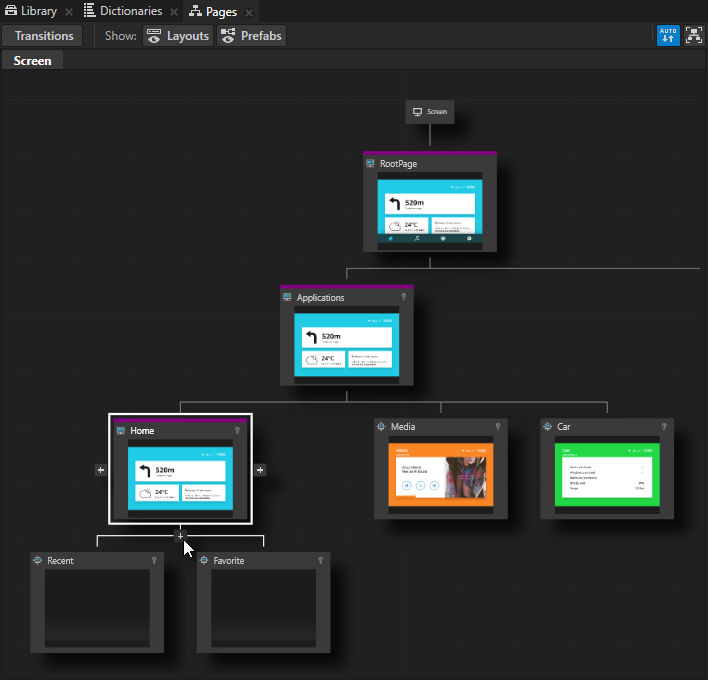
Task: Click the lightbulb icon on Applications node
Action: 403,297
